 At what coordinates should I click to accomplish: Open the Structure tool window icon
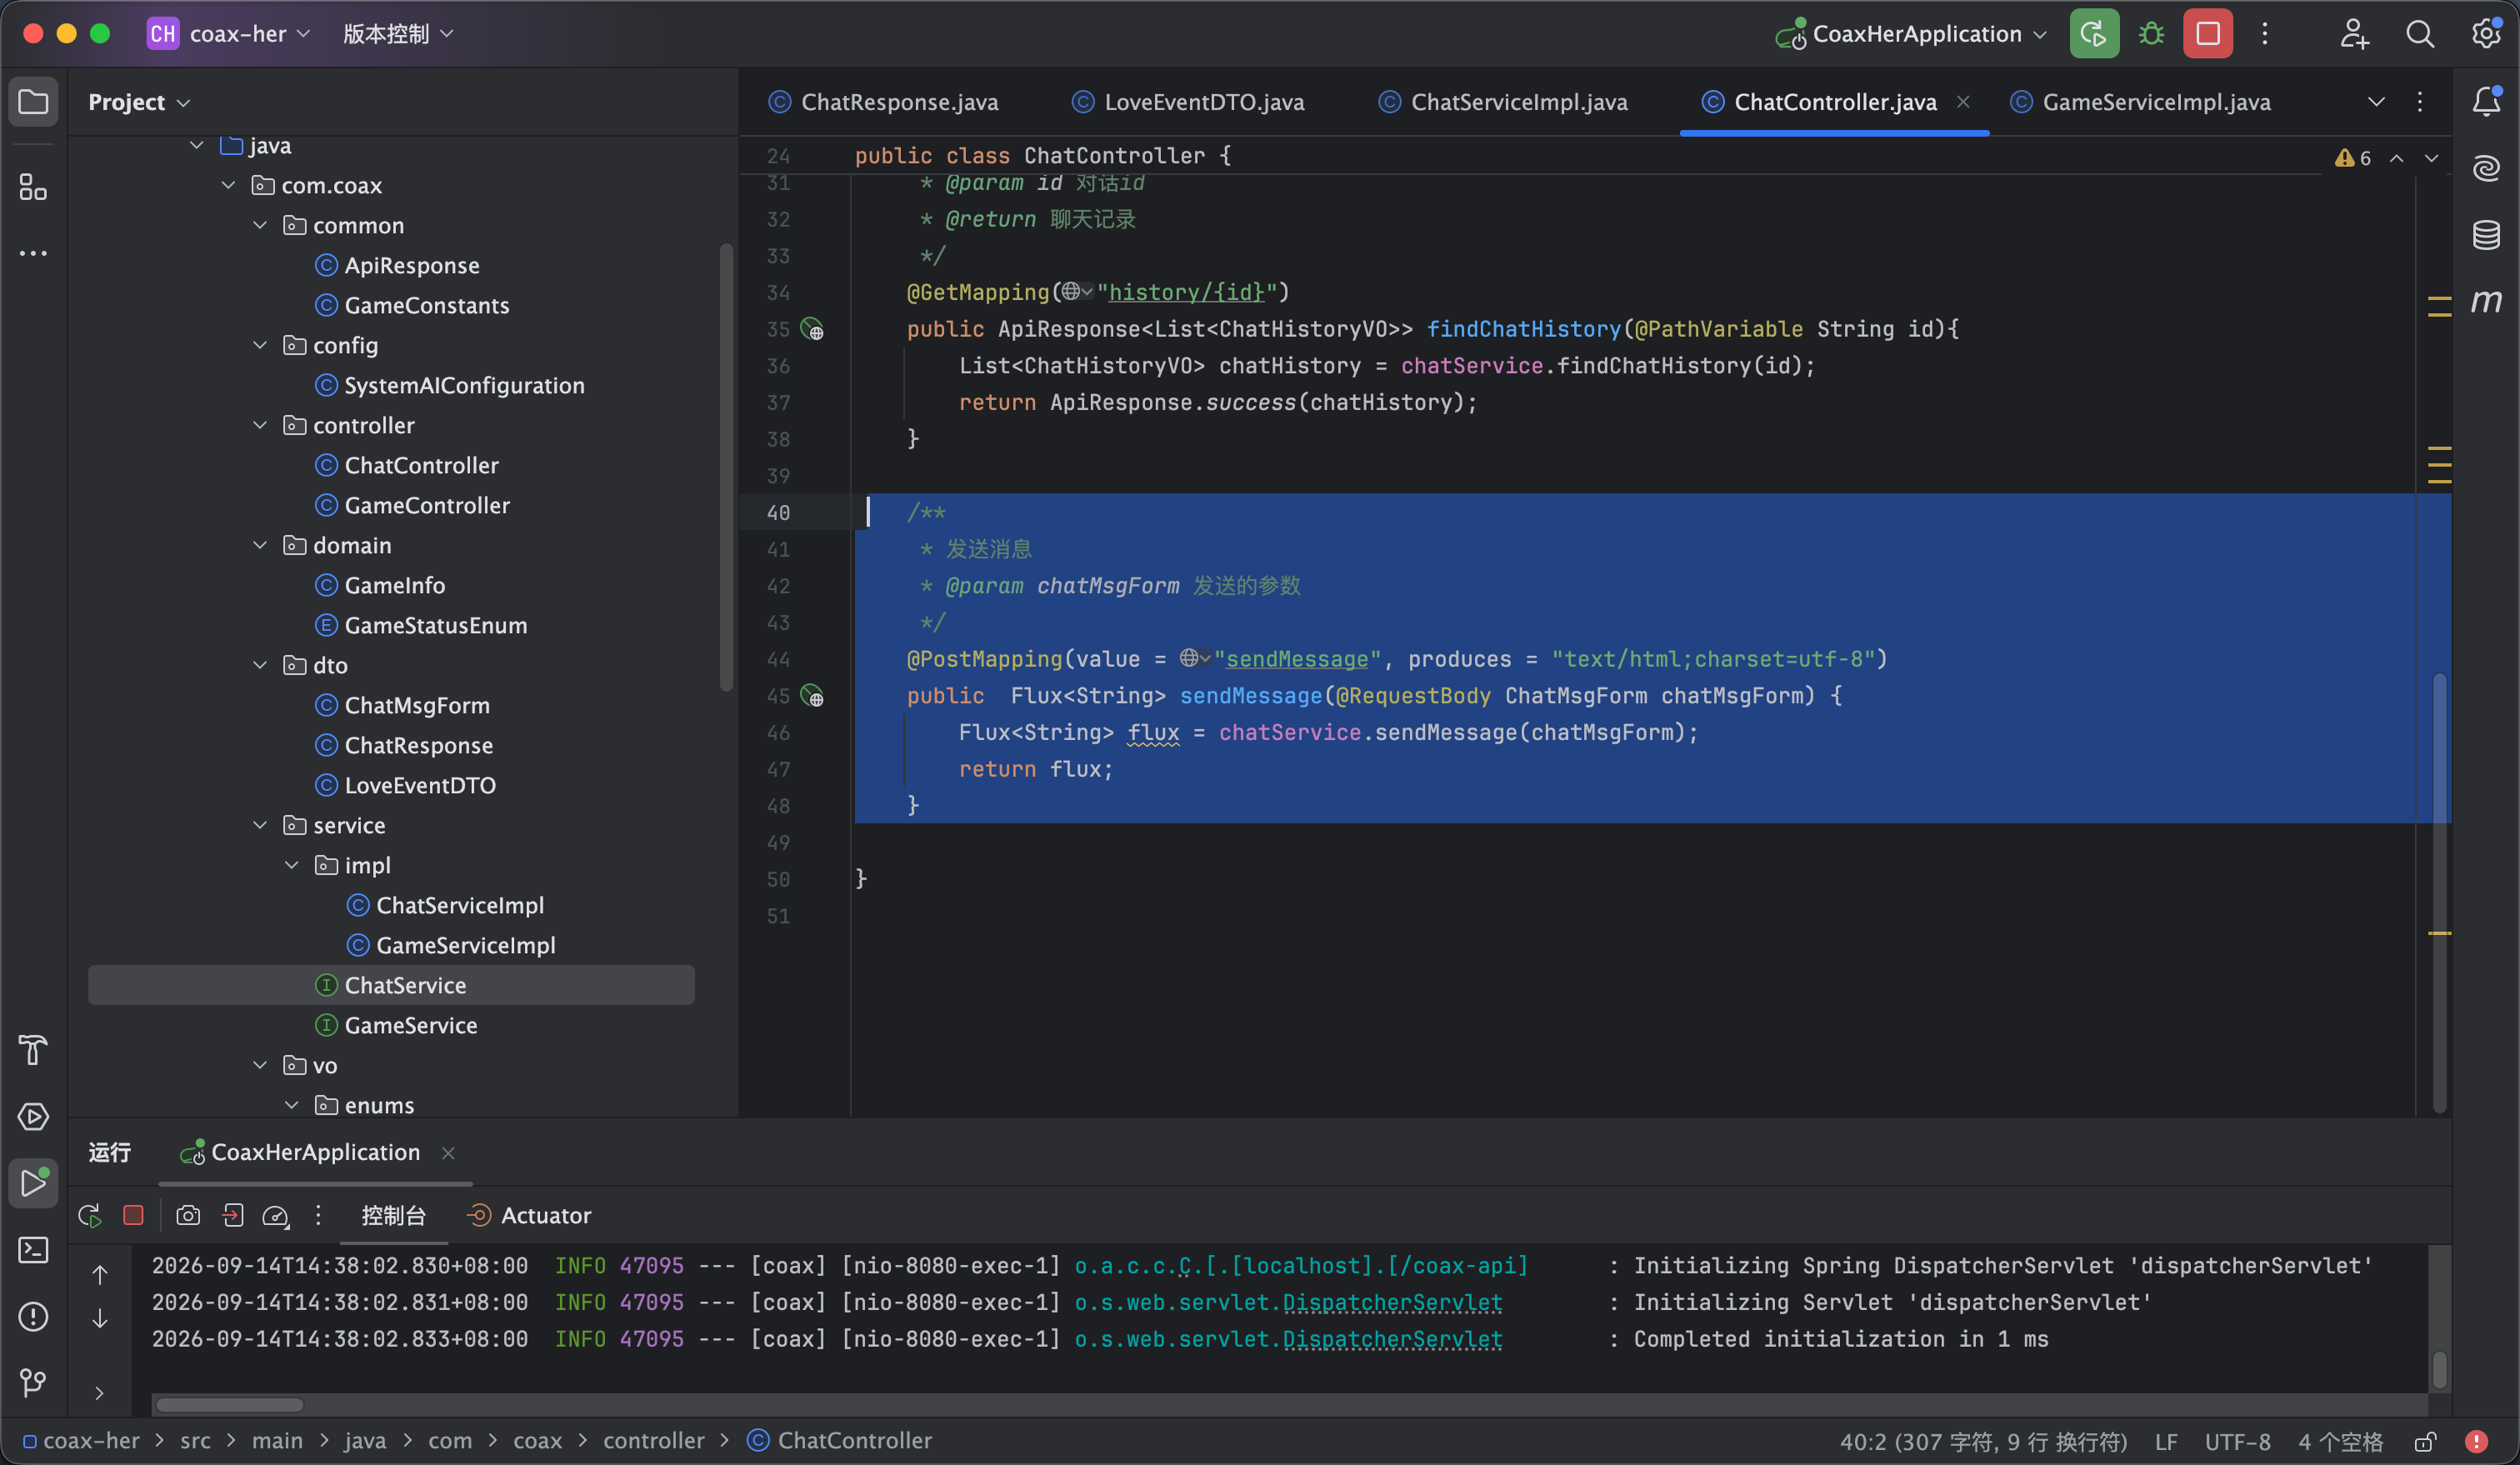(x=33, y=187)
